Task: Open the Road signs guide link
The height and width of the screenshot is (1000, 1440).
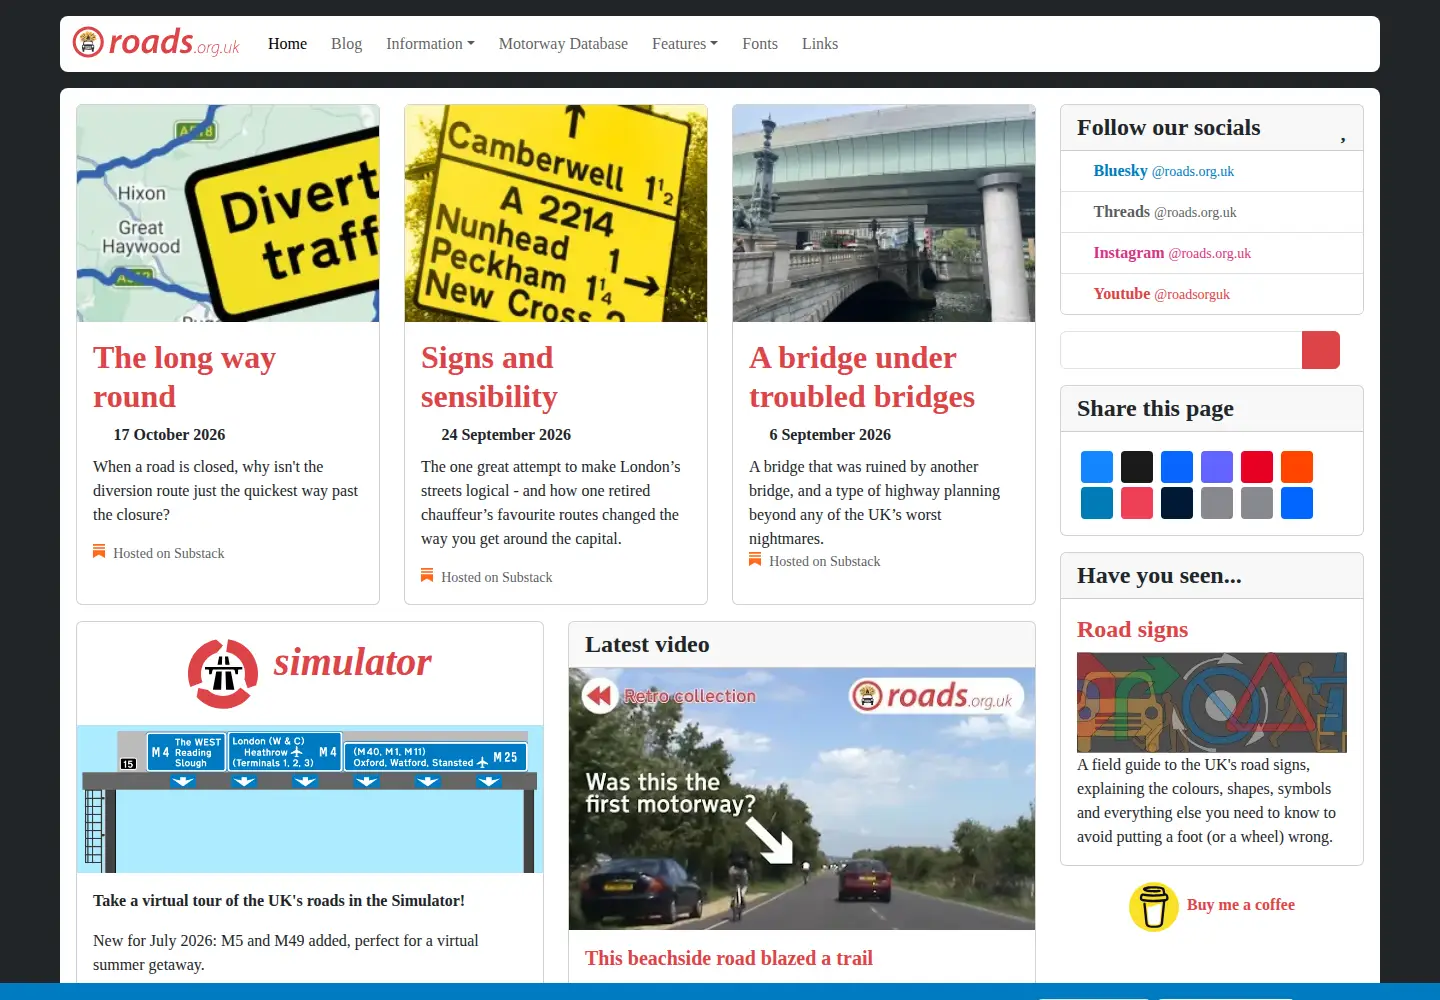Action: click(1132, 629)
